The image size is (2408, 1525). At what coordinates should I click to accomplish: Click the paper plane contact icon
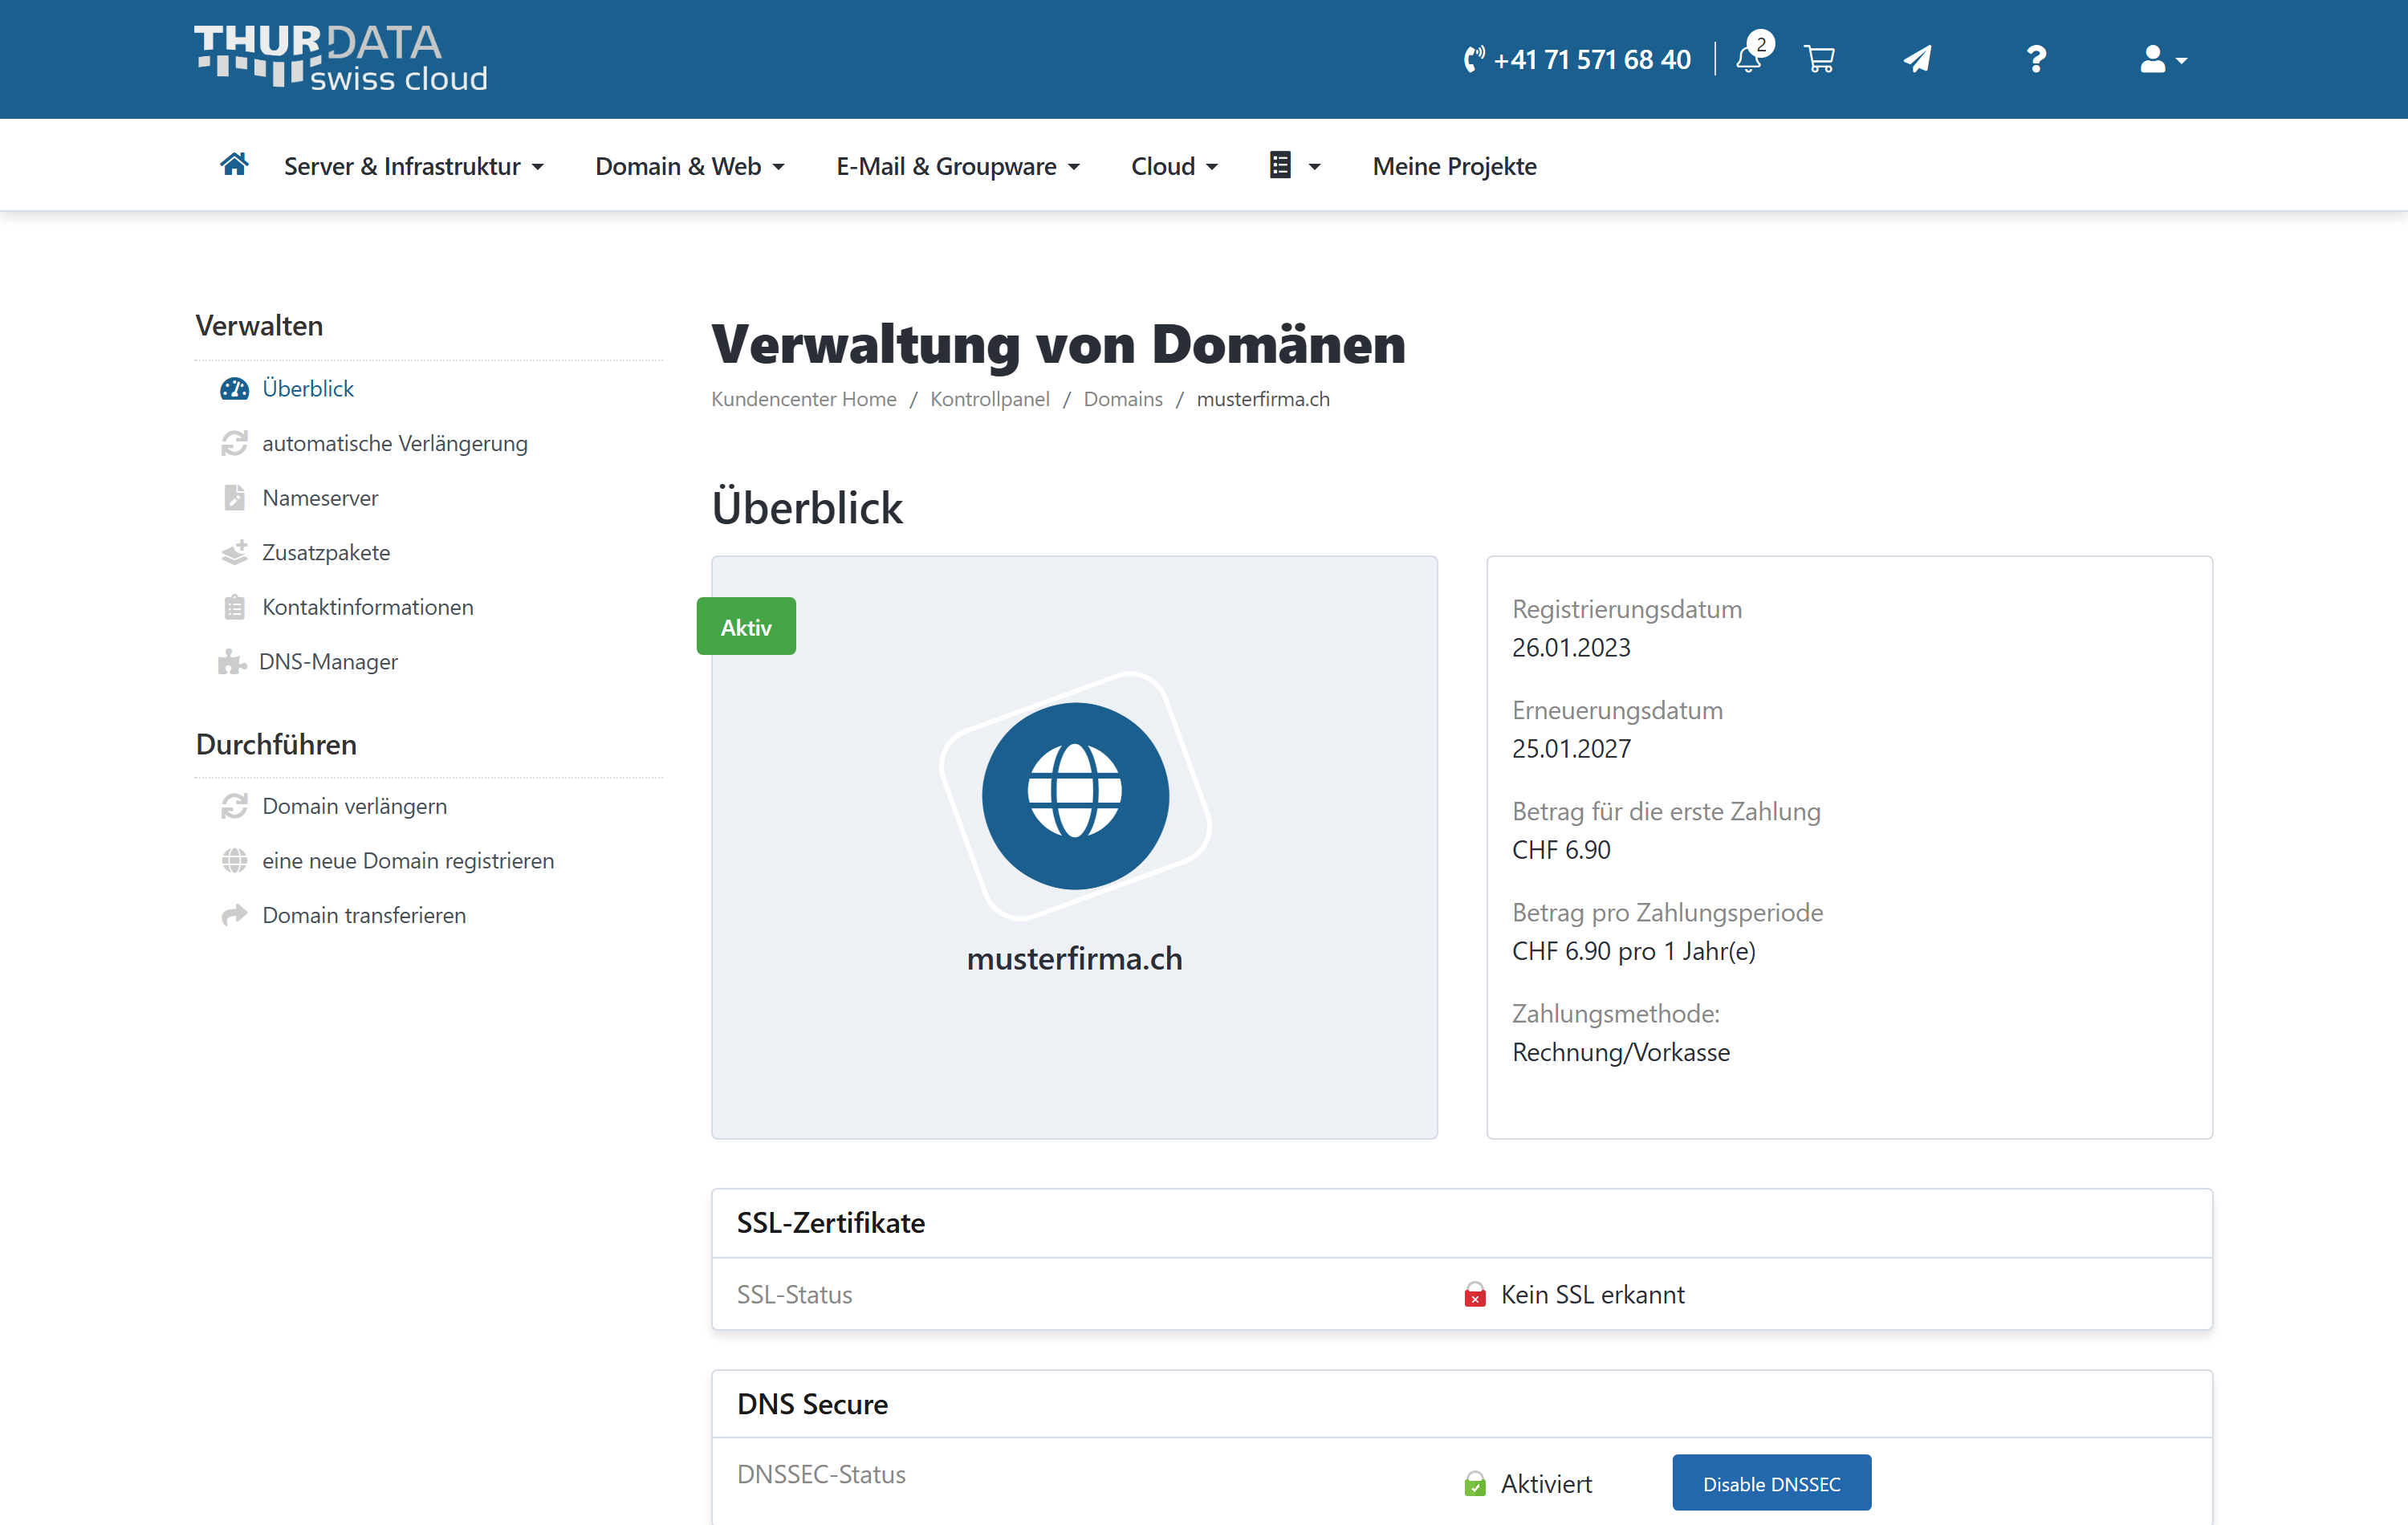[1917, 59]
